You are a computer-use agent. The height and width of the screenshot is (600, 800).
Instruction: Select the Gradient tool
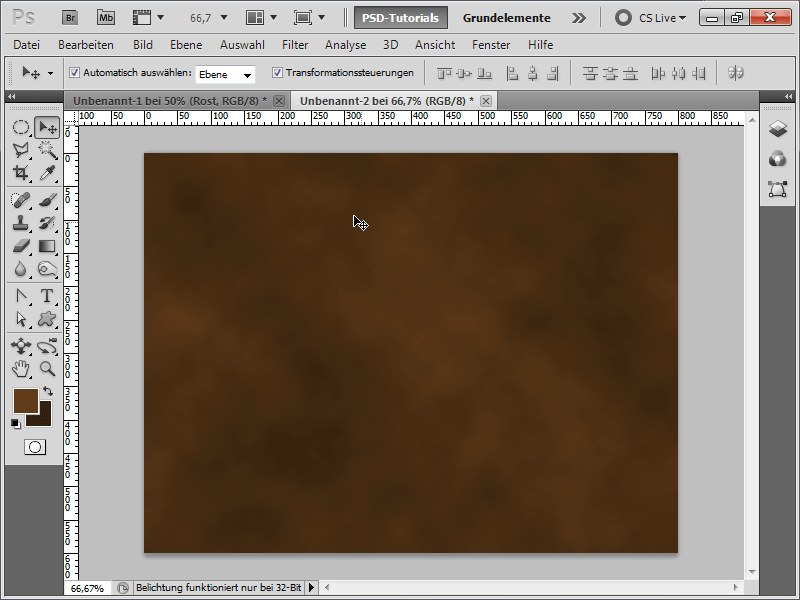[x=47, y=246]
